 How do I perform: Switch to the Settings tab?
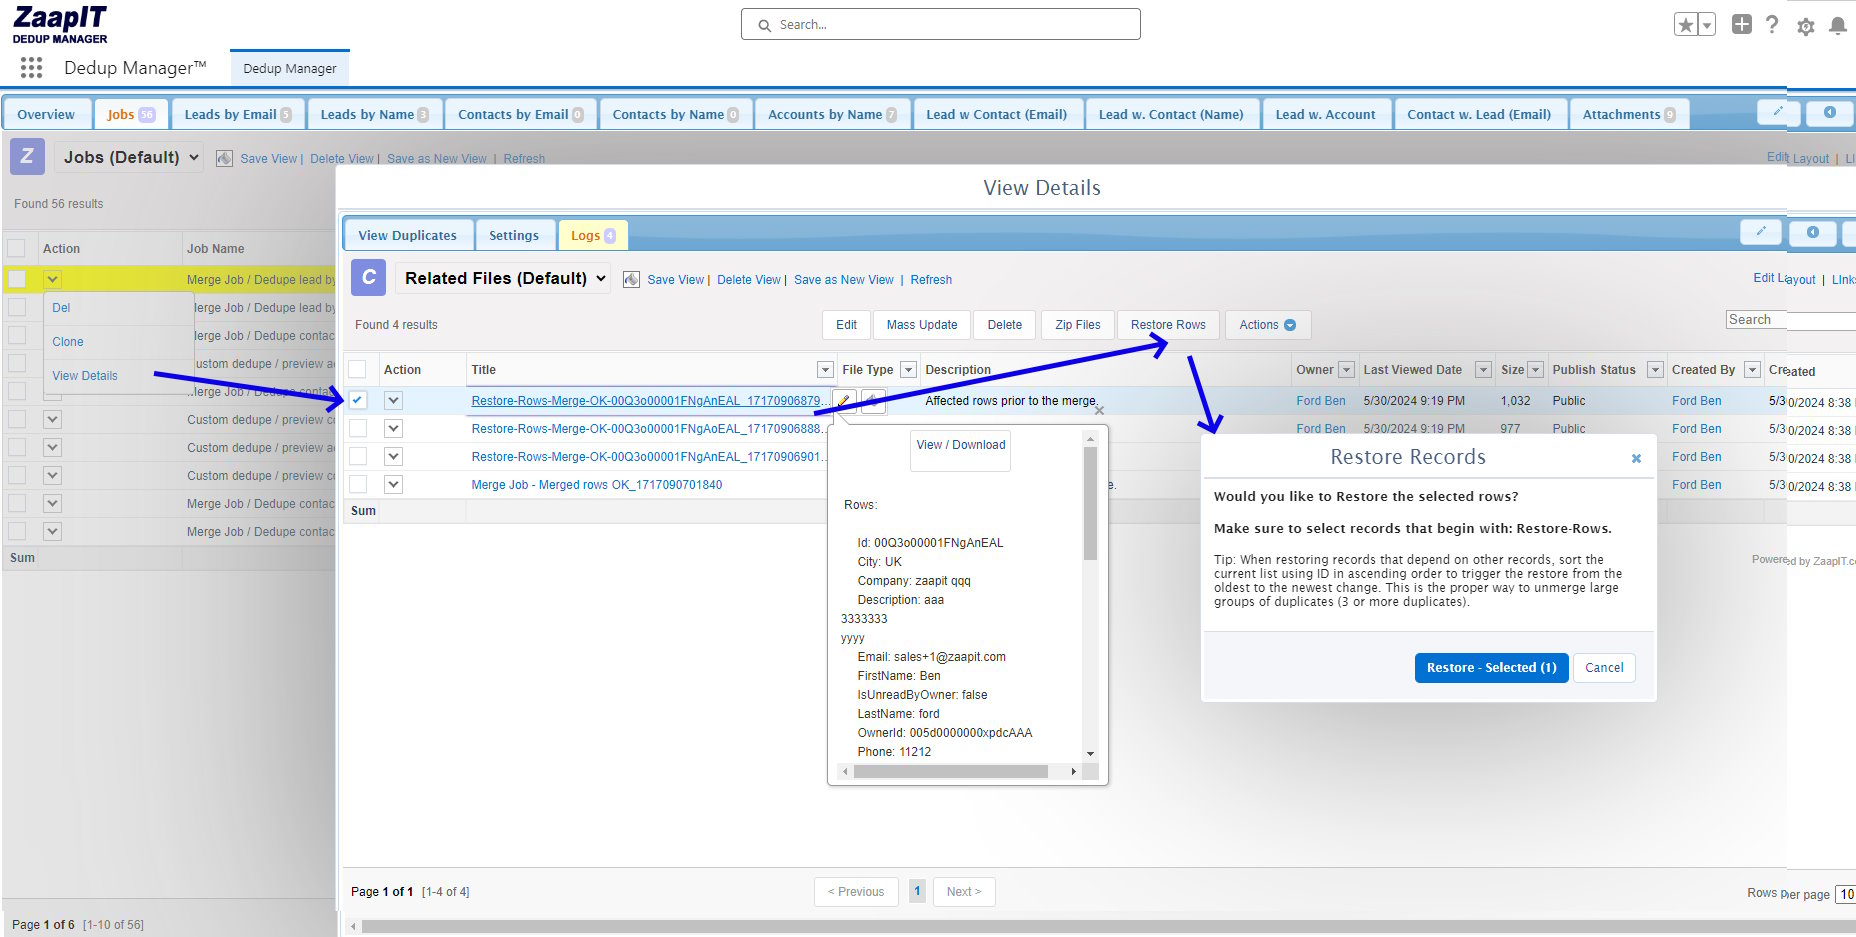(x=515, y=234)
